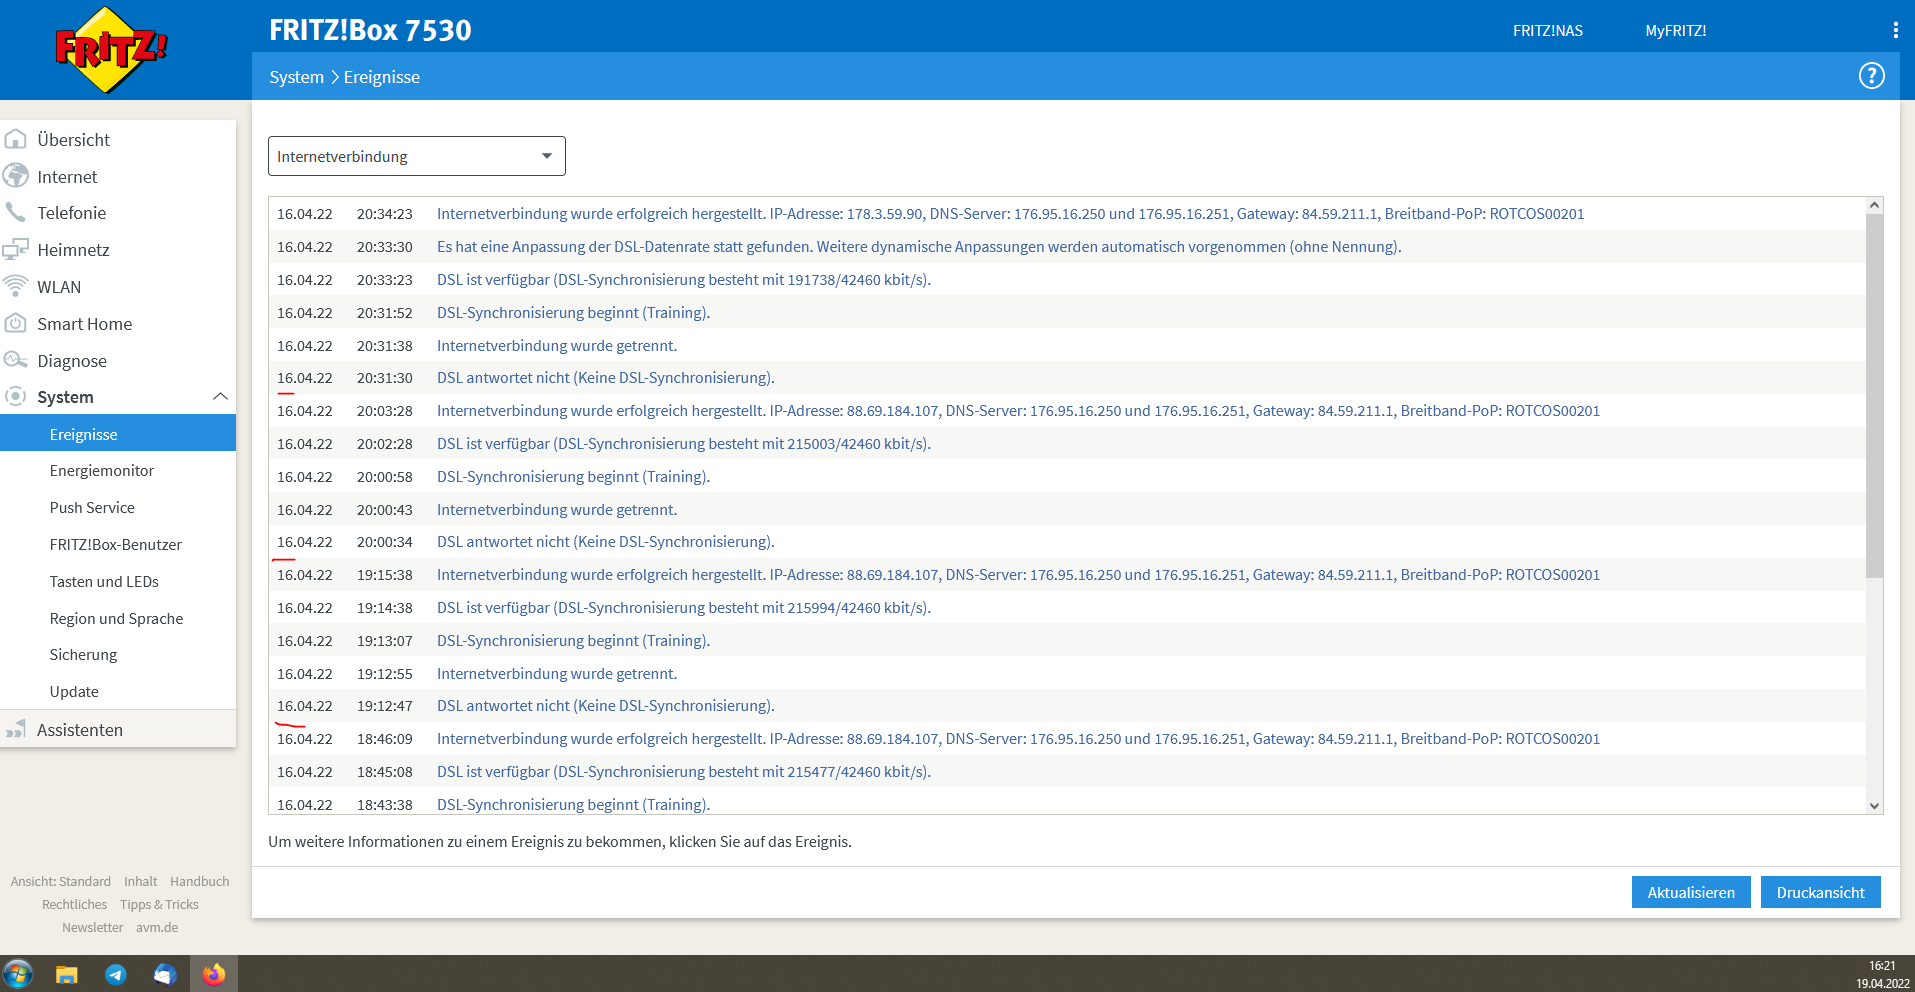Select the Ereignisse submenu item
Image resolution: width=1915 pixels, height=992 pixels.
[118, 434]
